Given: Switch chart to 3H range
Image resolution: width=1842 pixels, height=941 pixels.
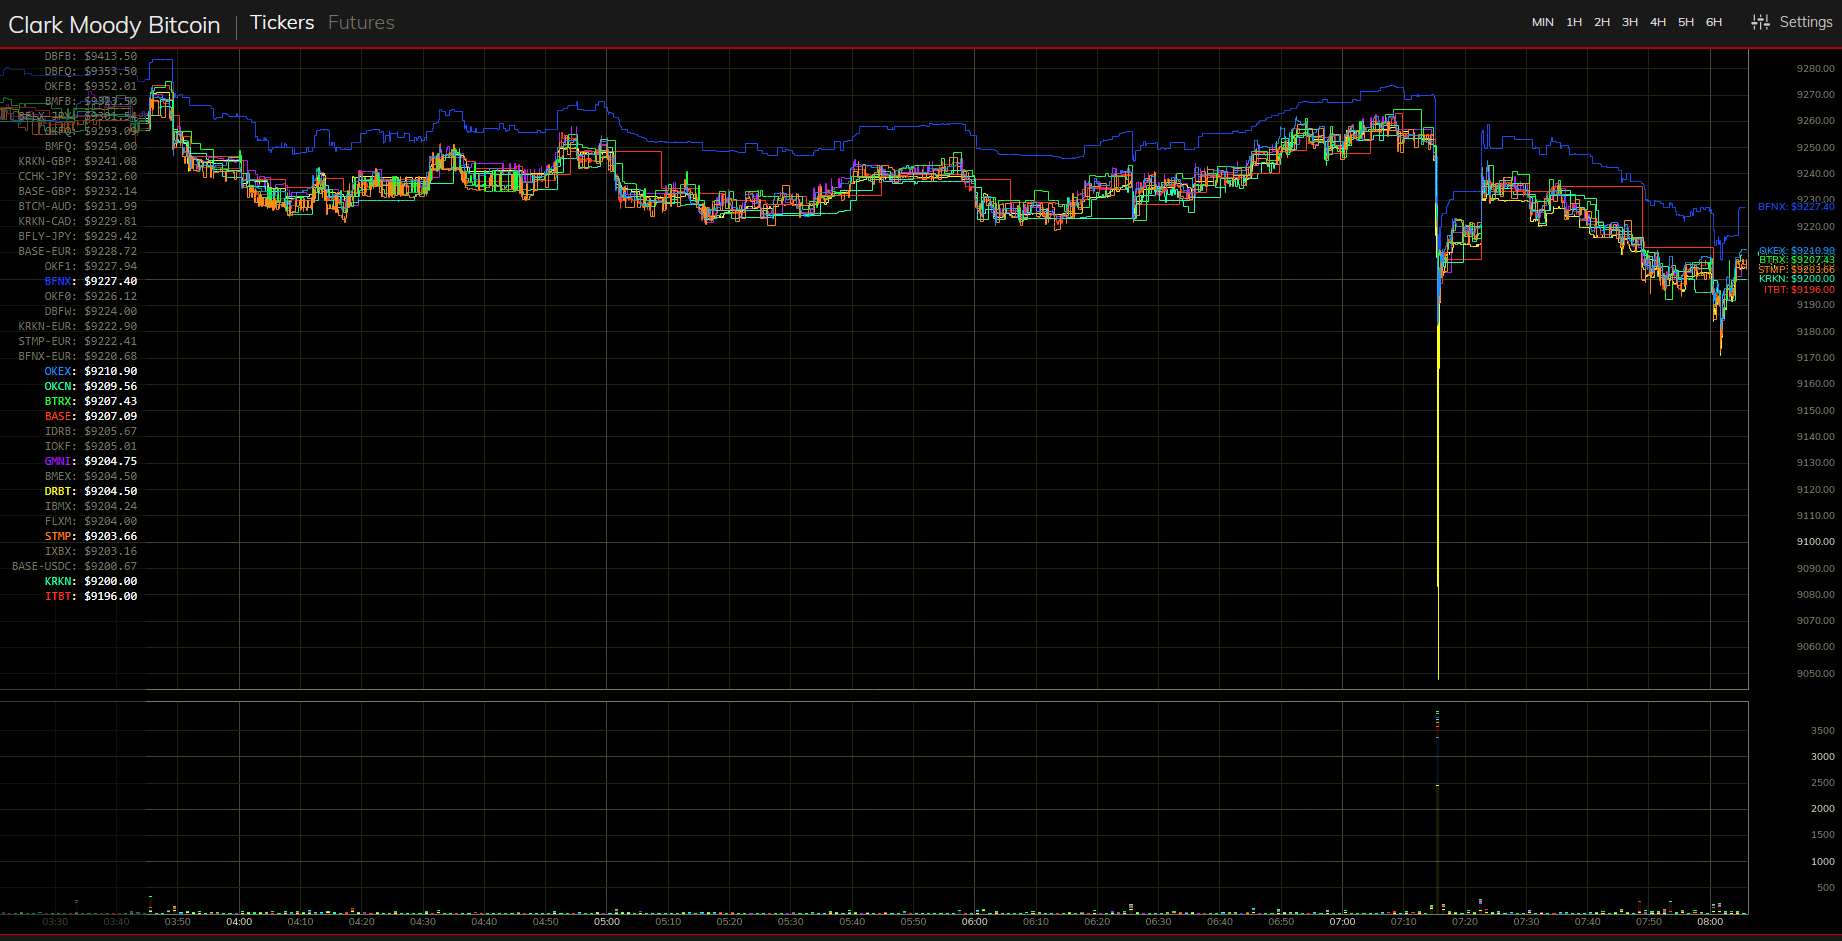Looking at the screenshot, I should pos(1630,22).
